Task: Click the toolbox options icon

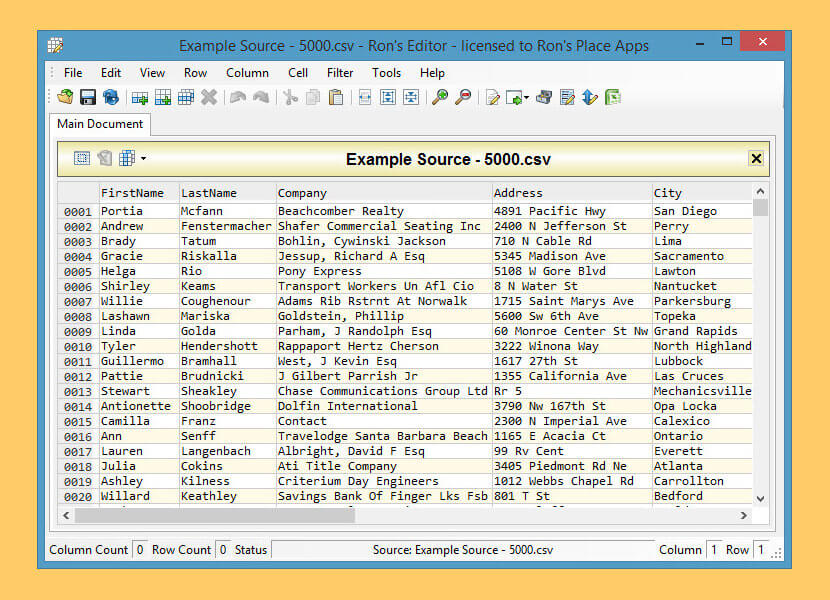Action: click(544, 97)
